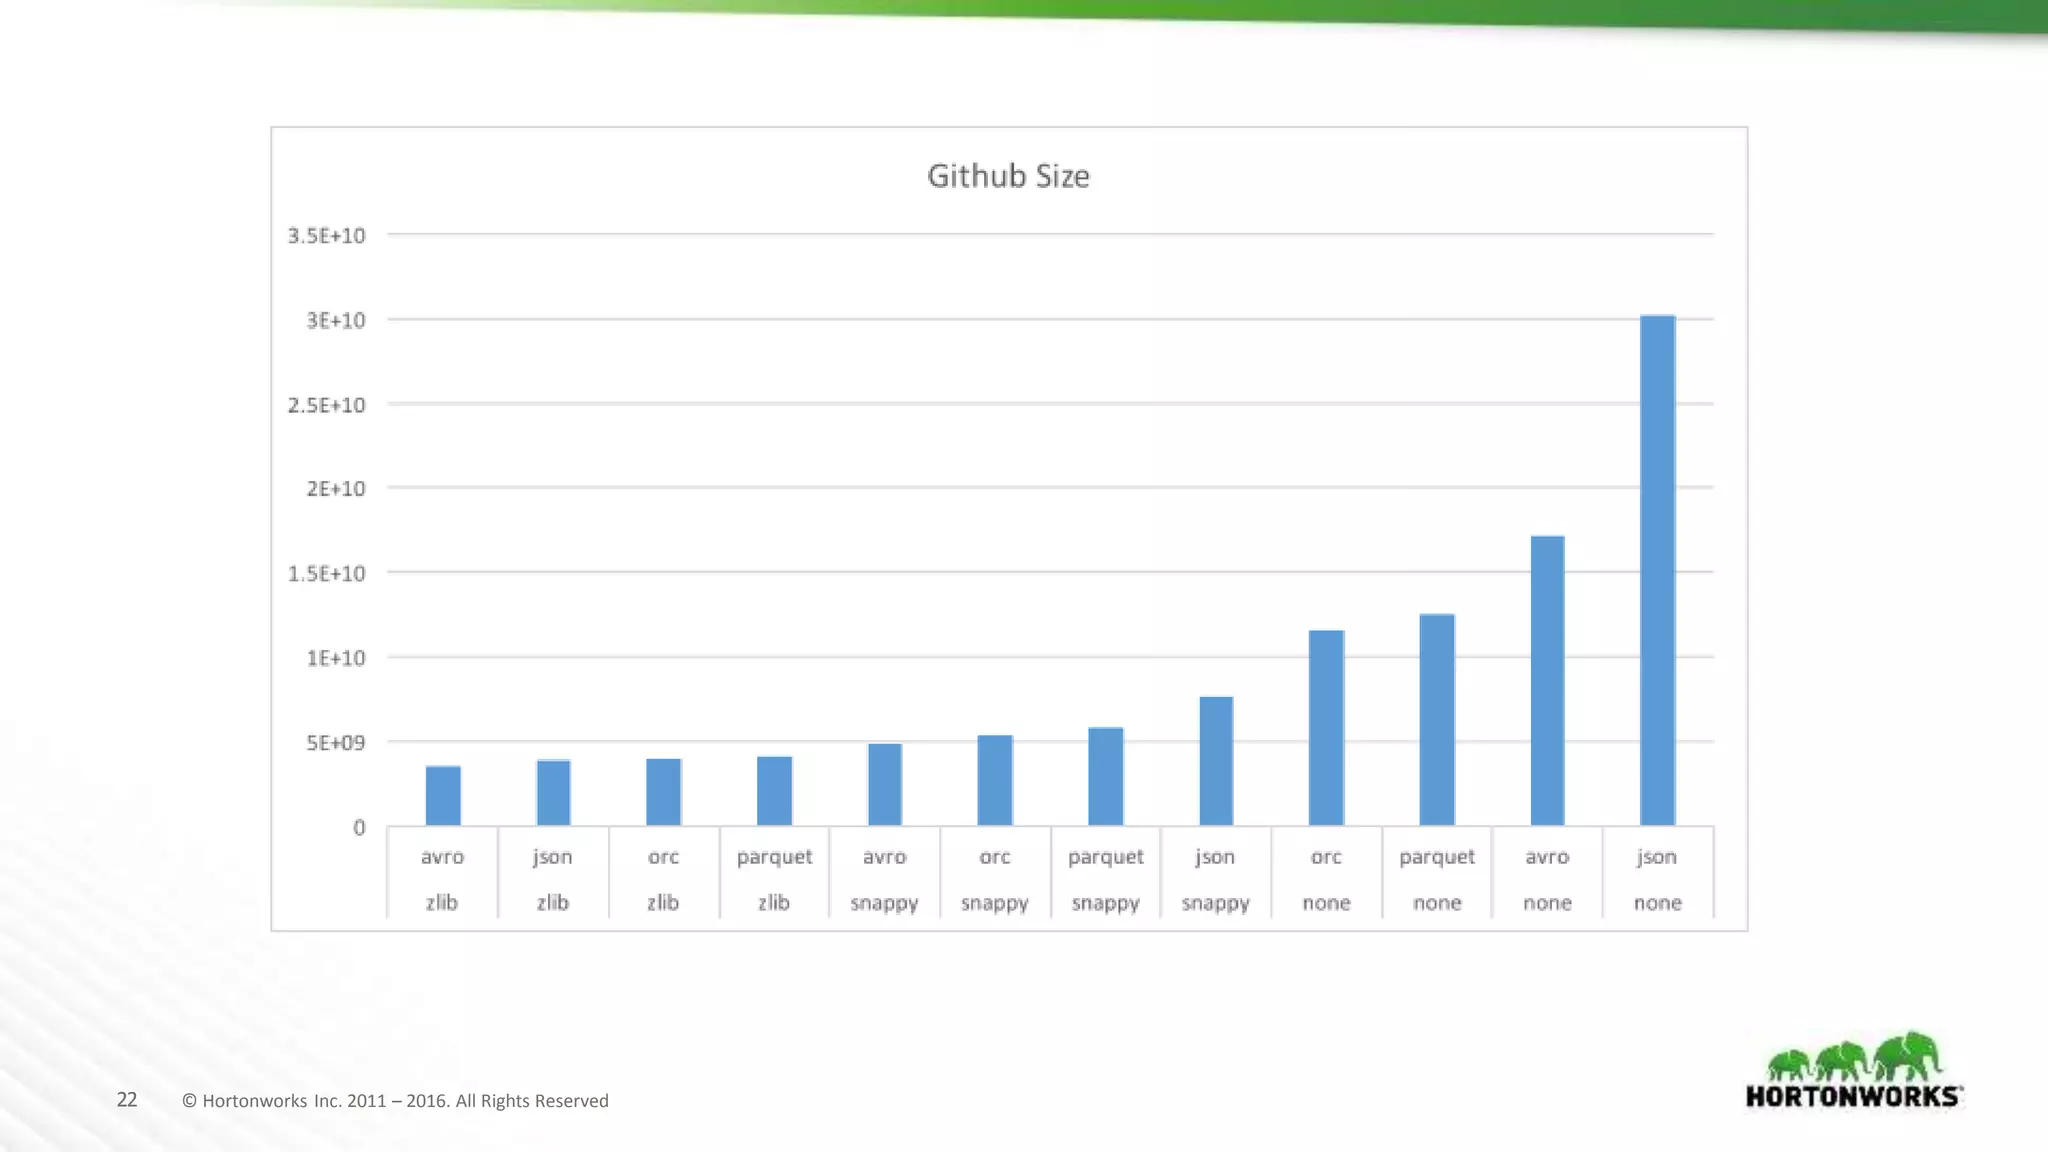Select the orc snappy bar

tap(995, 780)
